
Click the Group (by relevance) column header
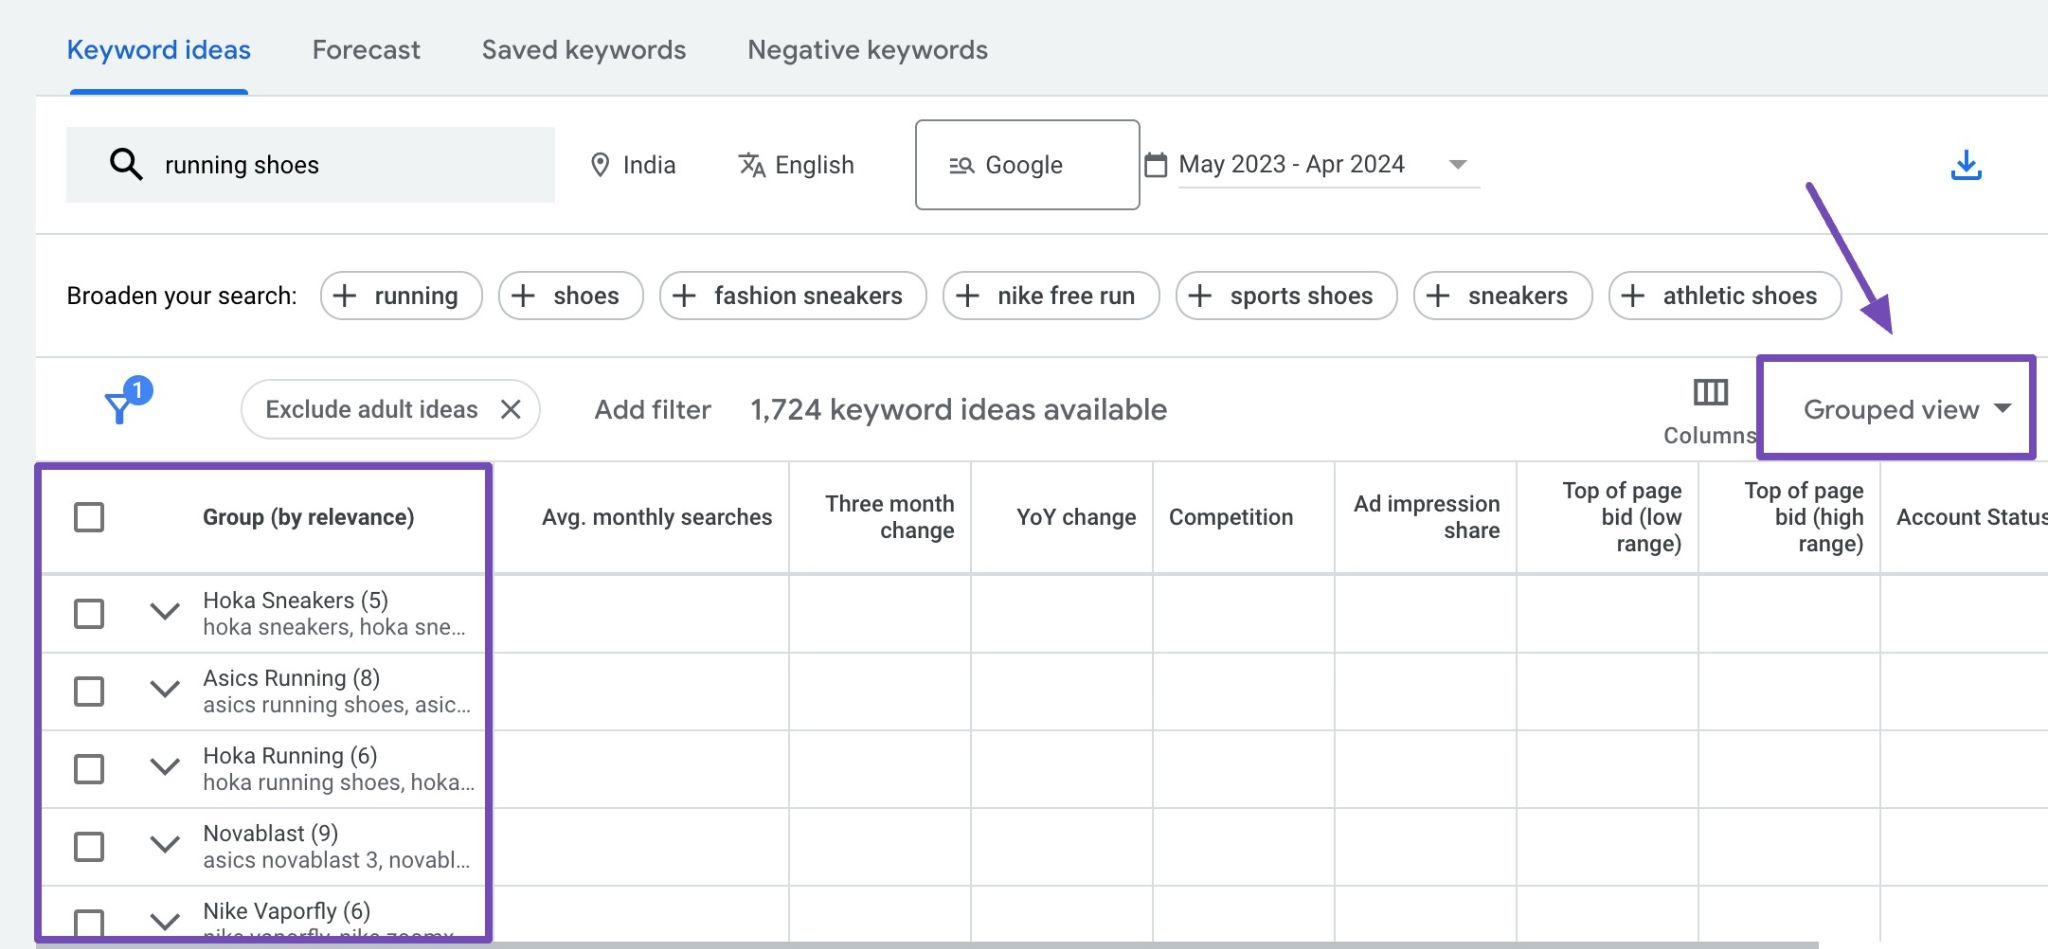[308, 517]
